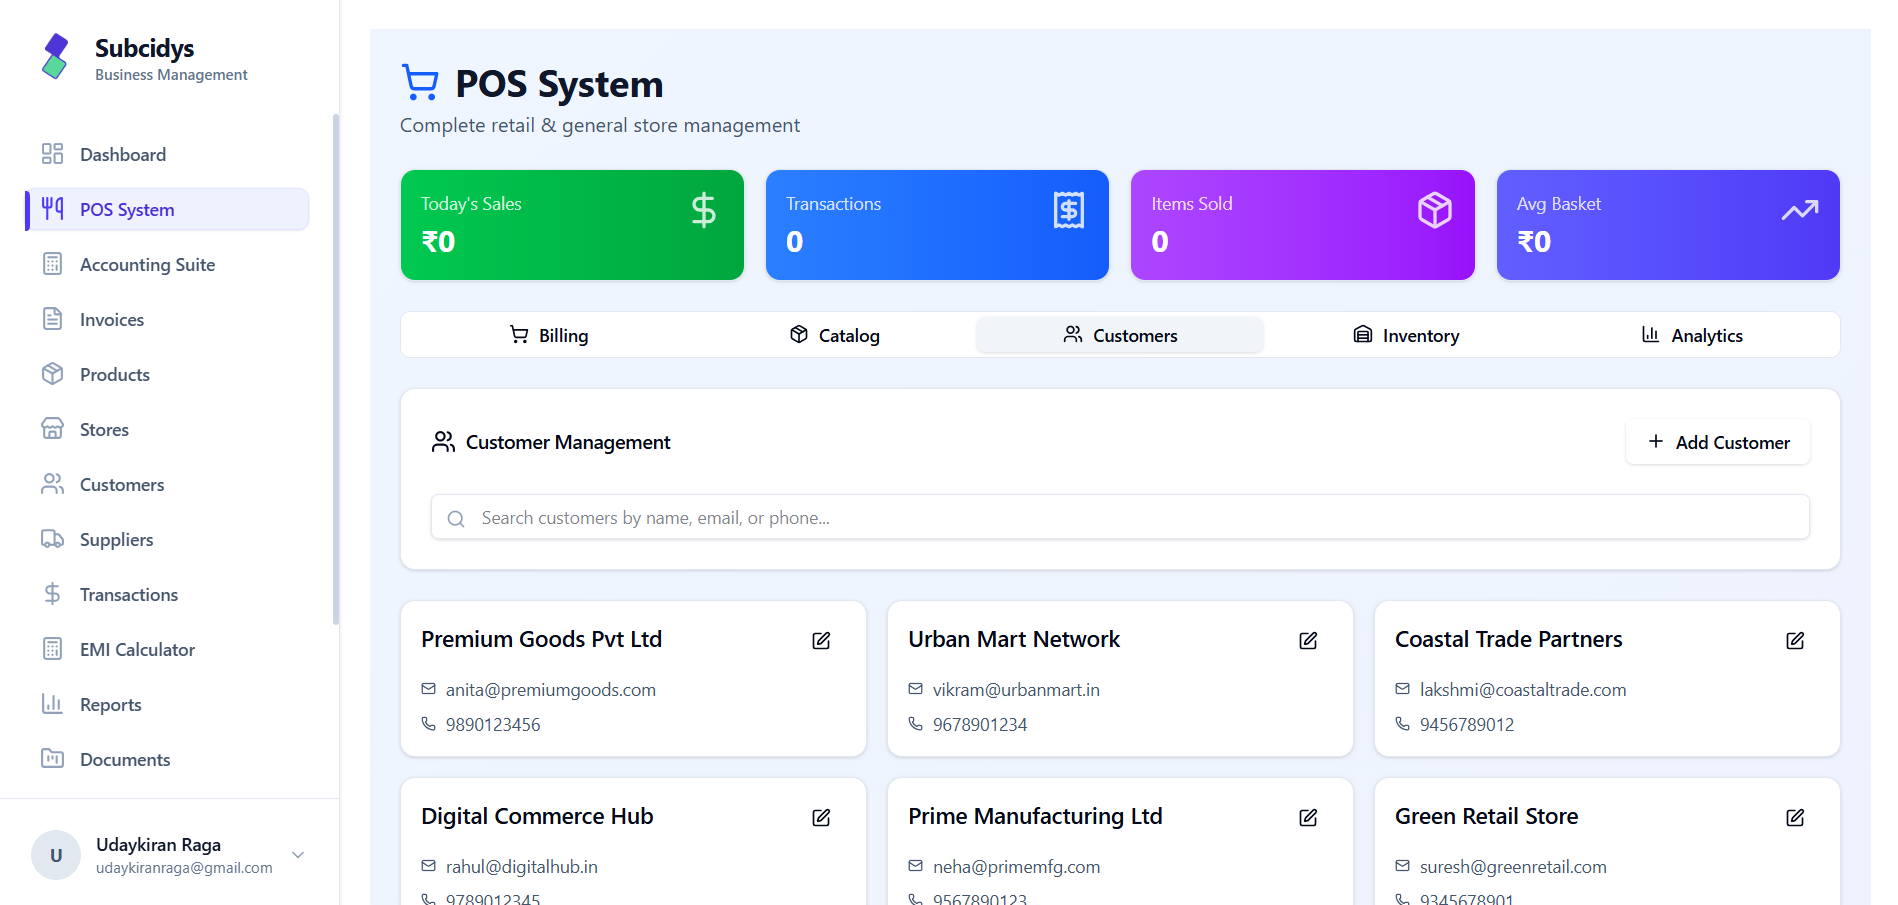Edit Digital Commerce Hub customer
Image resolution: width=1898 pixels, height=905 pixels.
tap(821, 817)
